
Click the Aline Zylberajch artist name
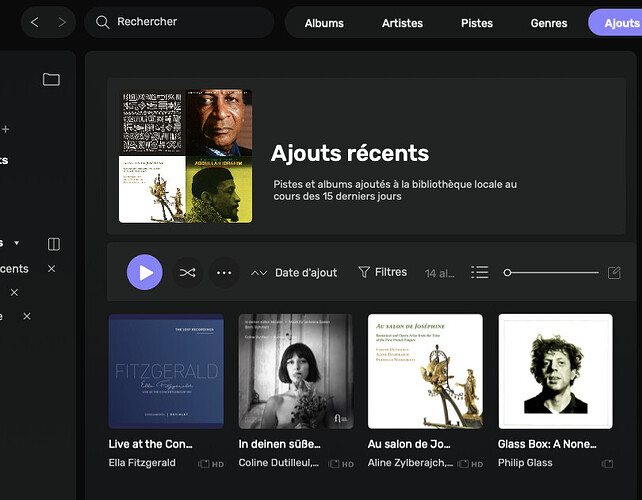click(410, 463)
